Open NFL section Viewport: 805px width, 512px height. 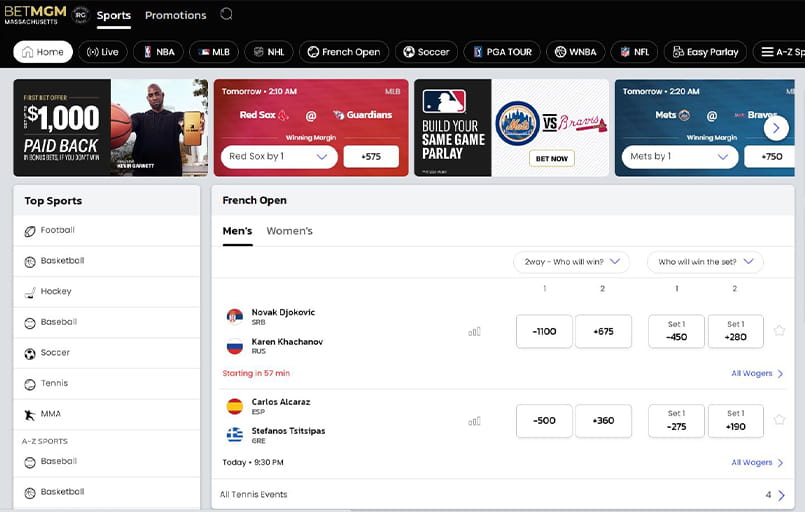point(635,52)
